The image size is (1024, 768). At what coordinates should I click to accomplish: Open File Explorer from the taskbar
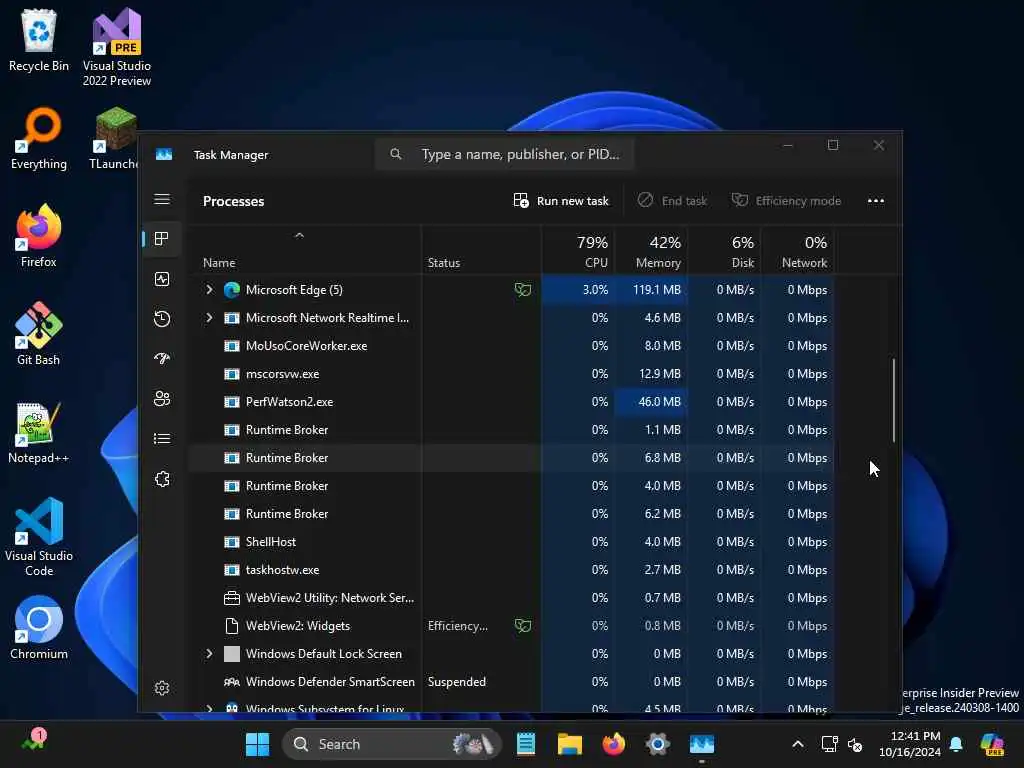click(569, 744)
